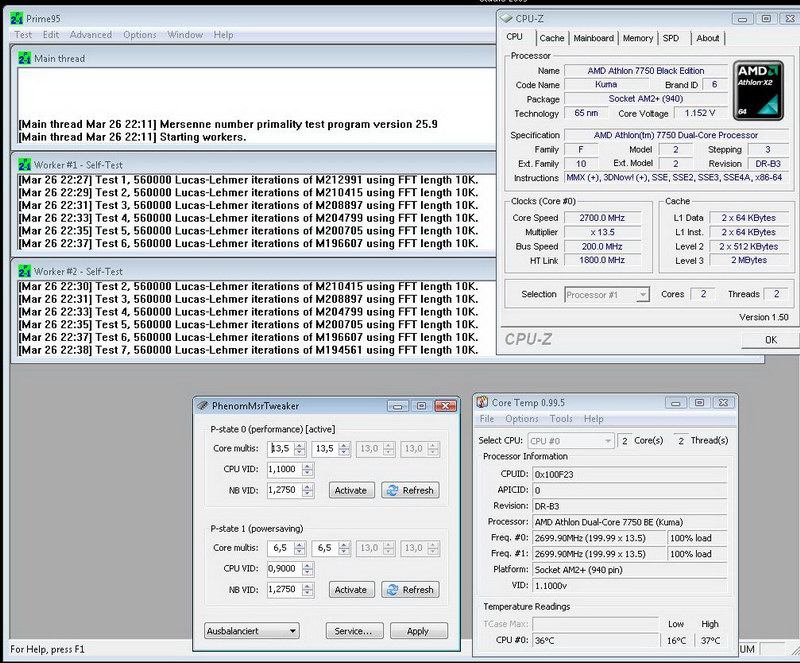
Task: Click the NB VID stepper in P-state 0
Action: click(x=307, y=490)
